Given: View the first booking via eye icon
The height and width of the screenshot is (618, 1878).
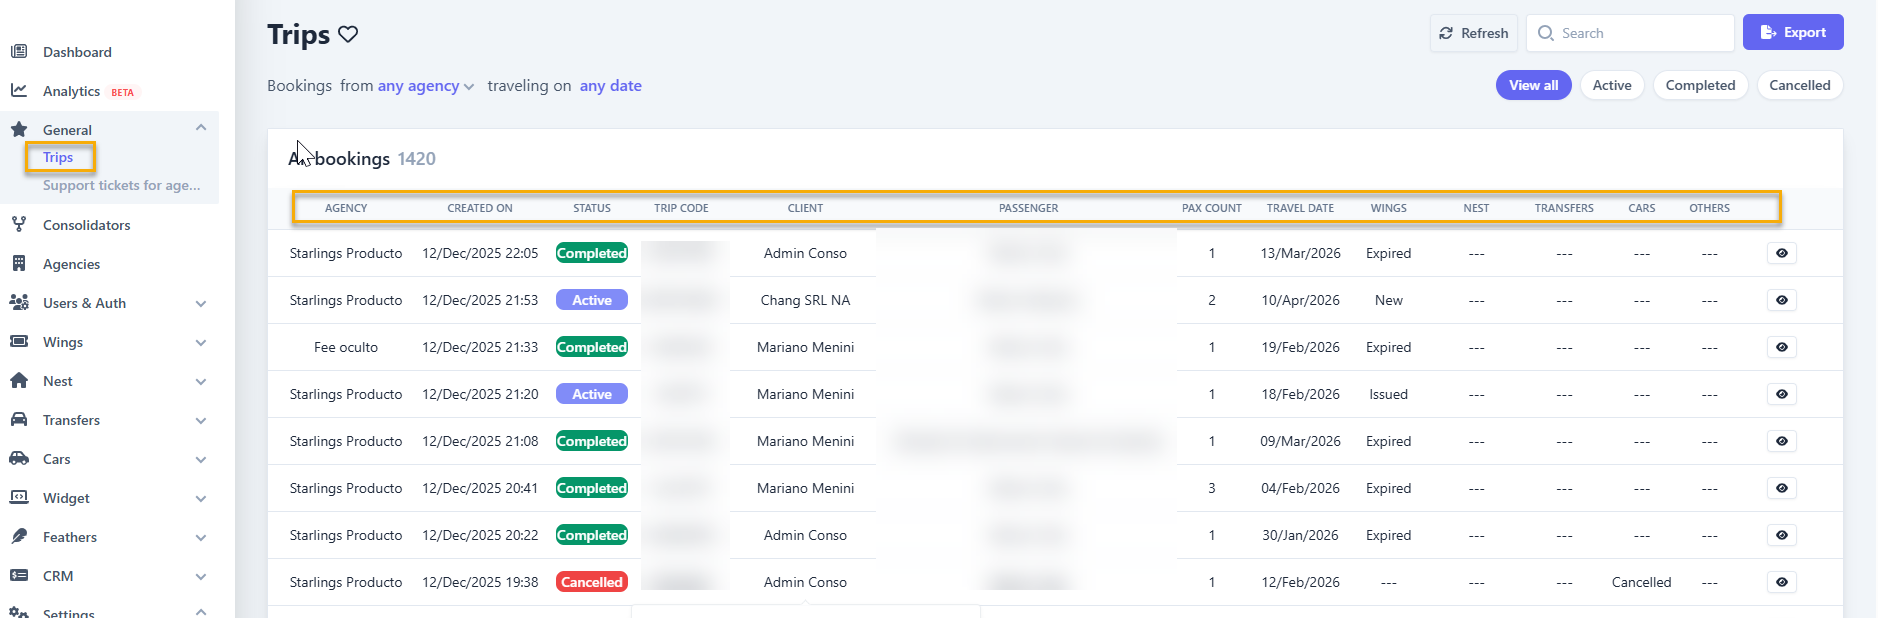Looking at the screenshot, I should [x=1781, y=253].
